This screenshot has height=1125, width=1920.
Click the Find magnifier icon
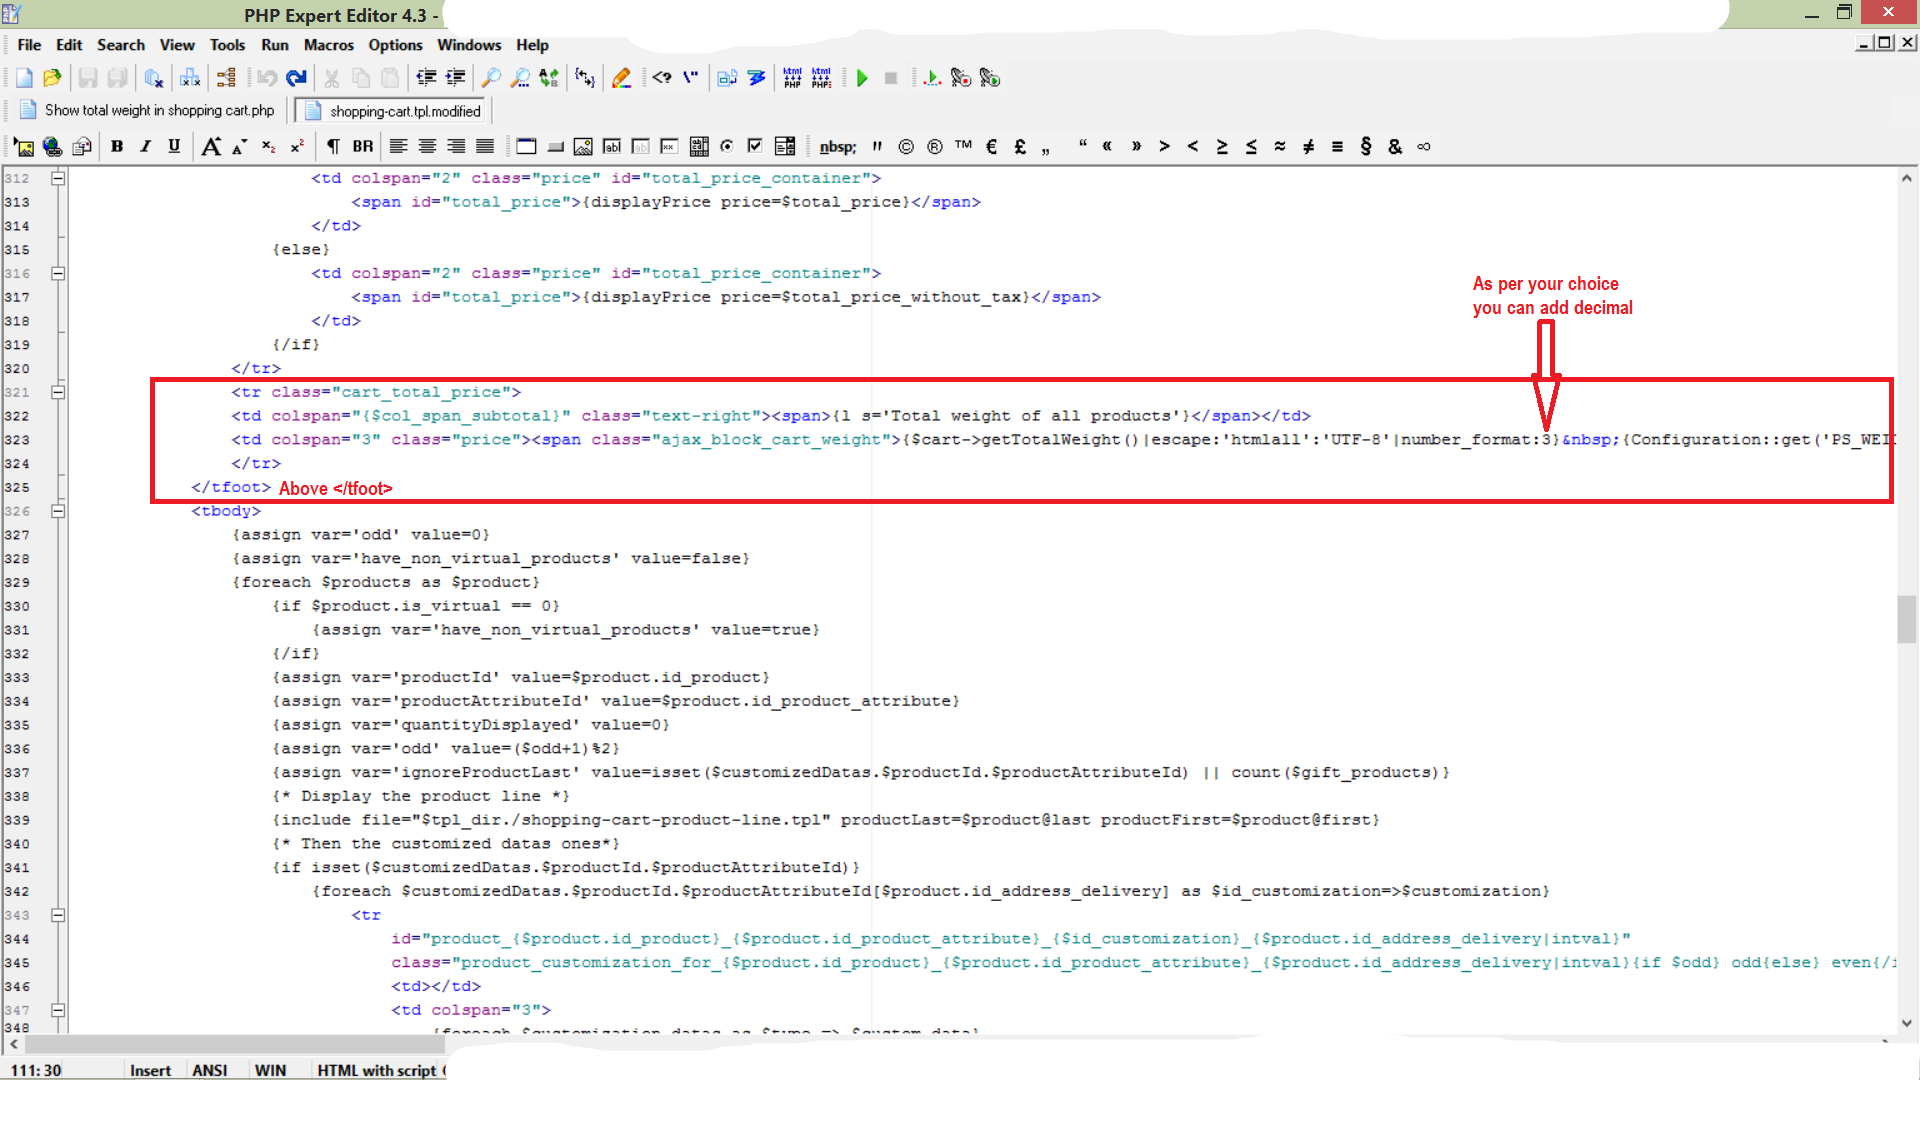pyautogui.click(x=491, y=78)
